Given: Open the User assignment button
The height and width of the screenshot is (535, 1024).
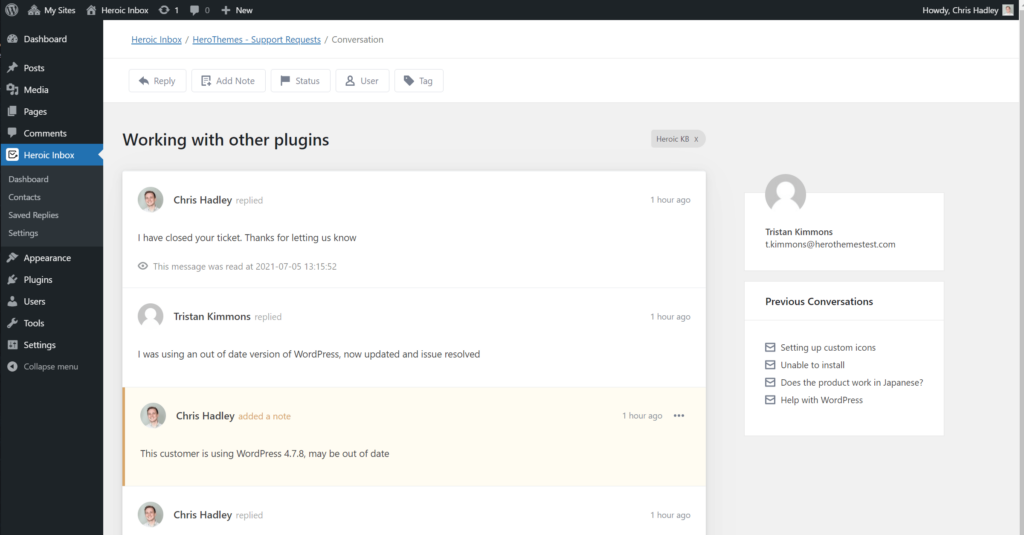Looking at the screenshot, I should click(x=362, y=81).
